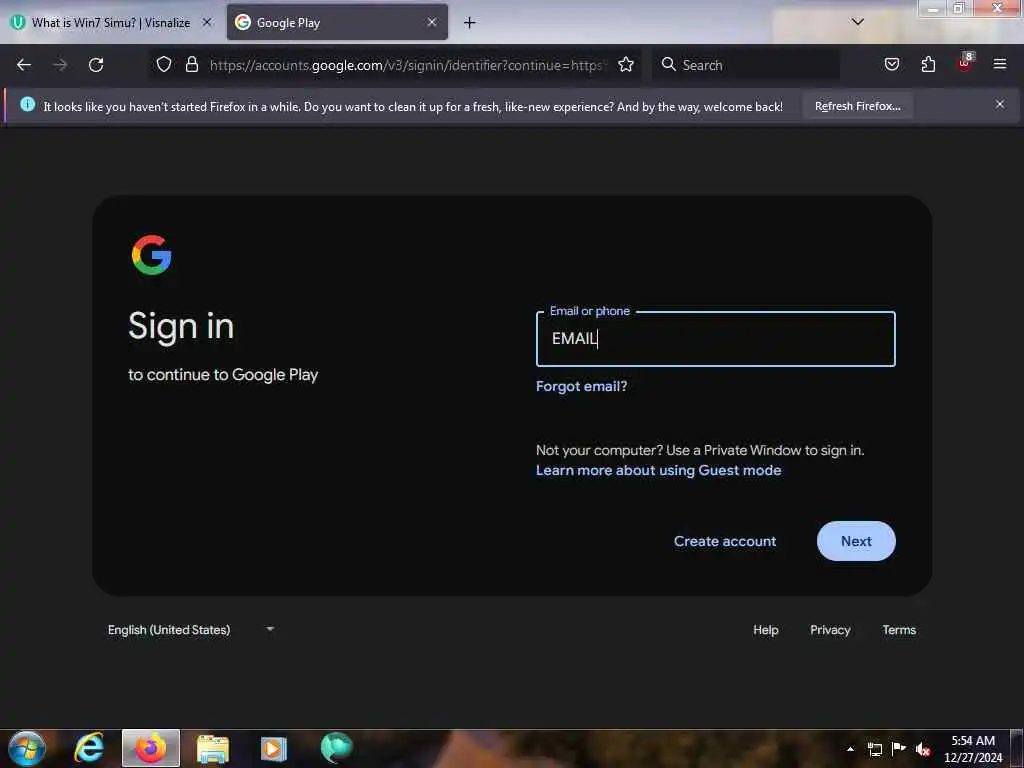Go back to the previous page
Image resolution: width=1024 pixels, height=768 pixels.
tap(24, 65)
